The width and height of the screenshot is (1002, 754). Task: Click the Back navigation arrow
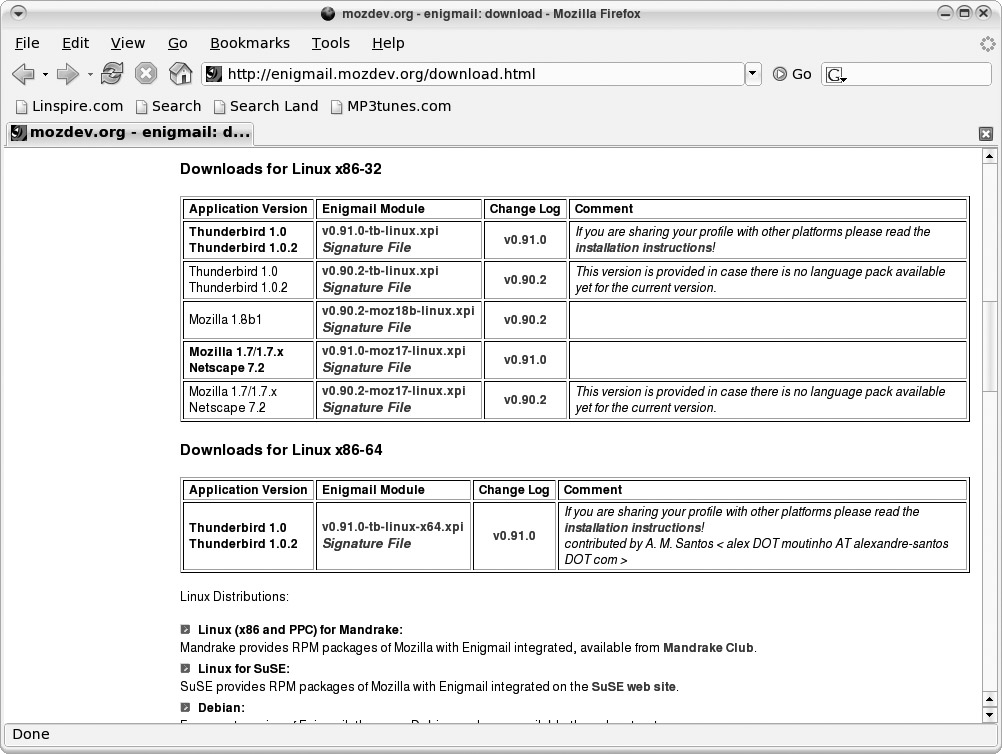pos(23,74)
